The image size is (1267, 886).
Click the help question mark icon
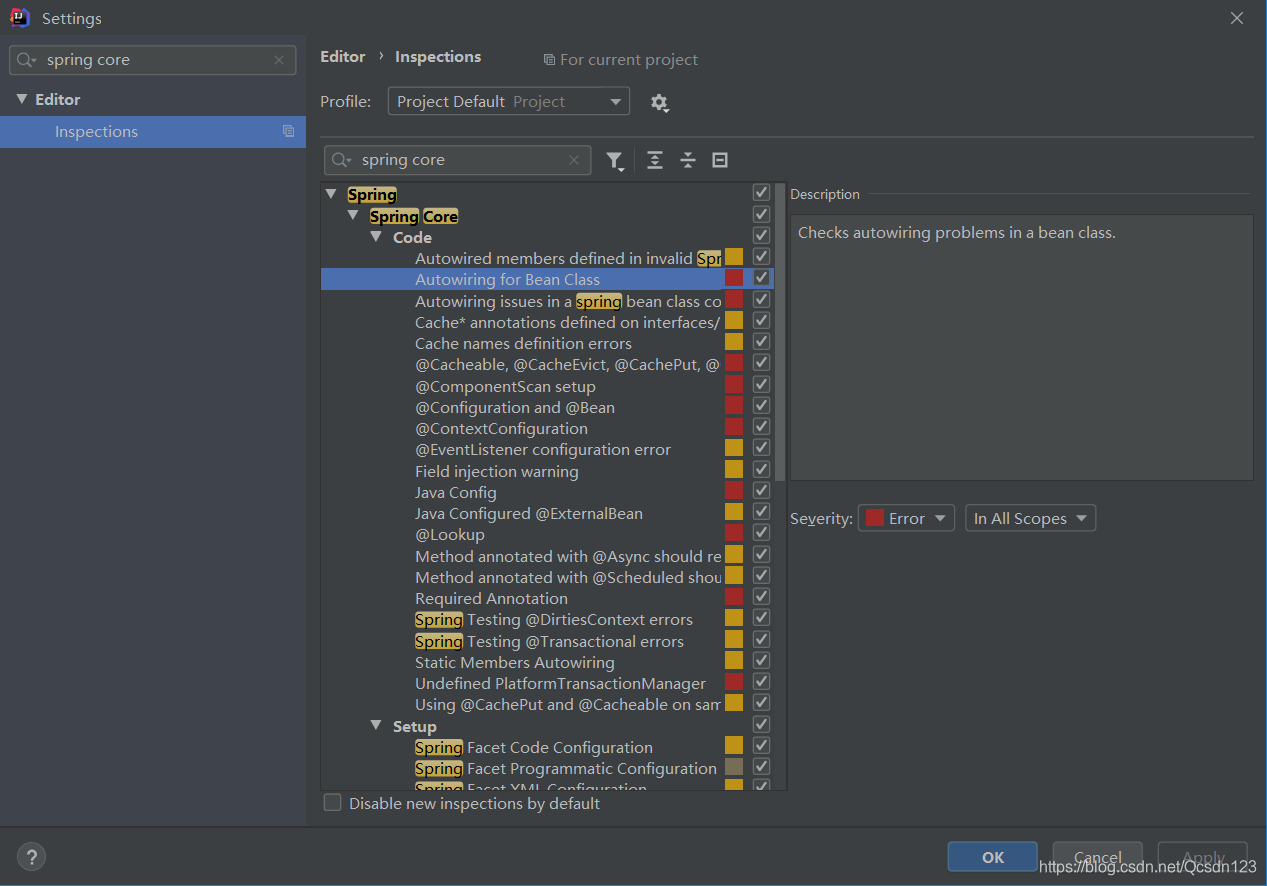(31, 857)
